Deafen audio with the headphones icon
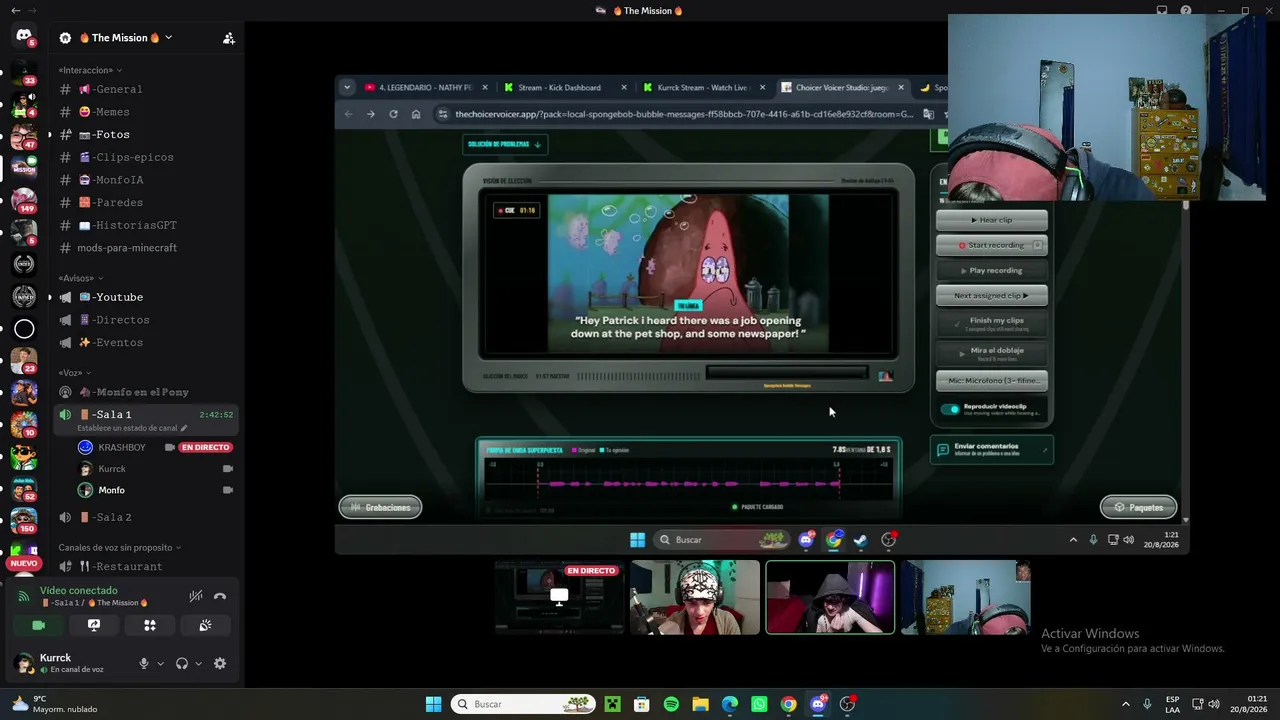Image resolution: width=1280 pixels, height=720 pixels. pos(182,663)
